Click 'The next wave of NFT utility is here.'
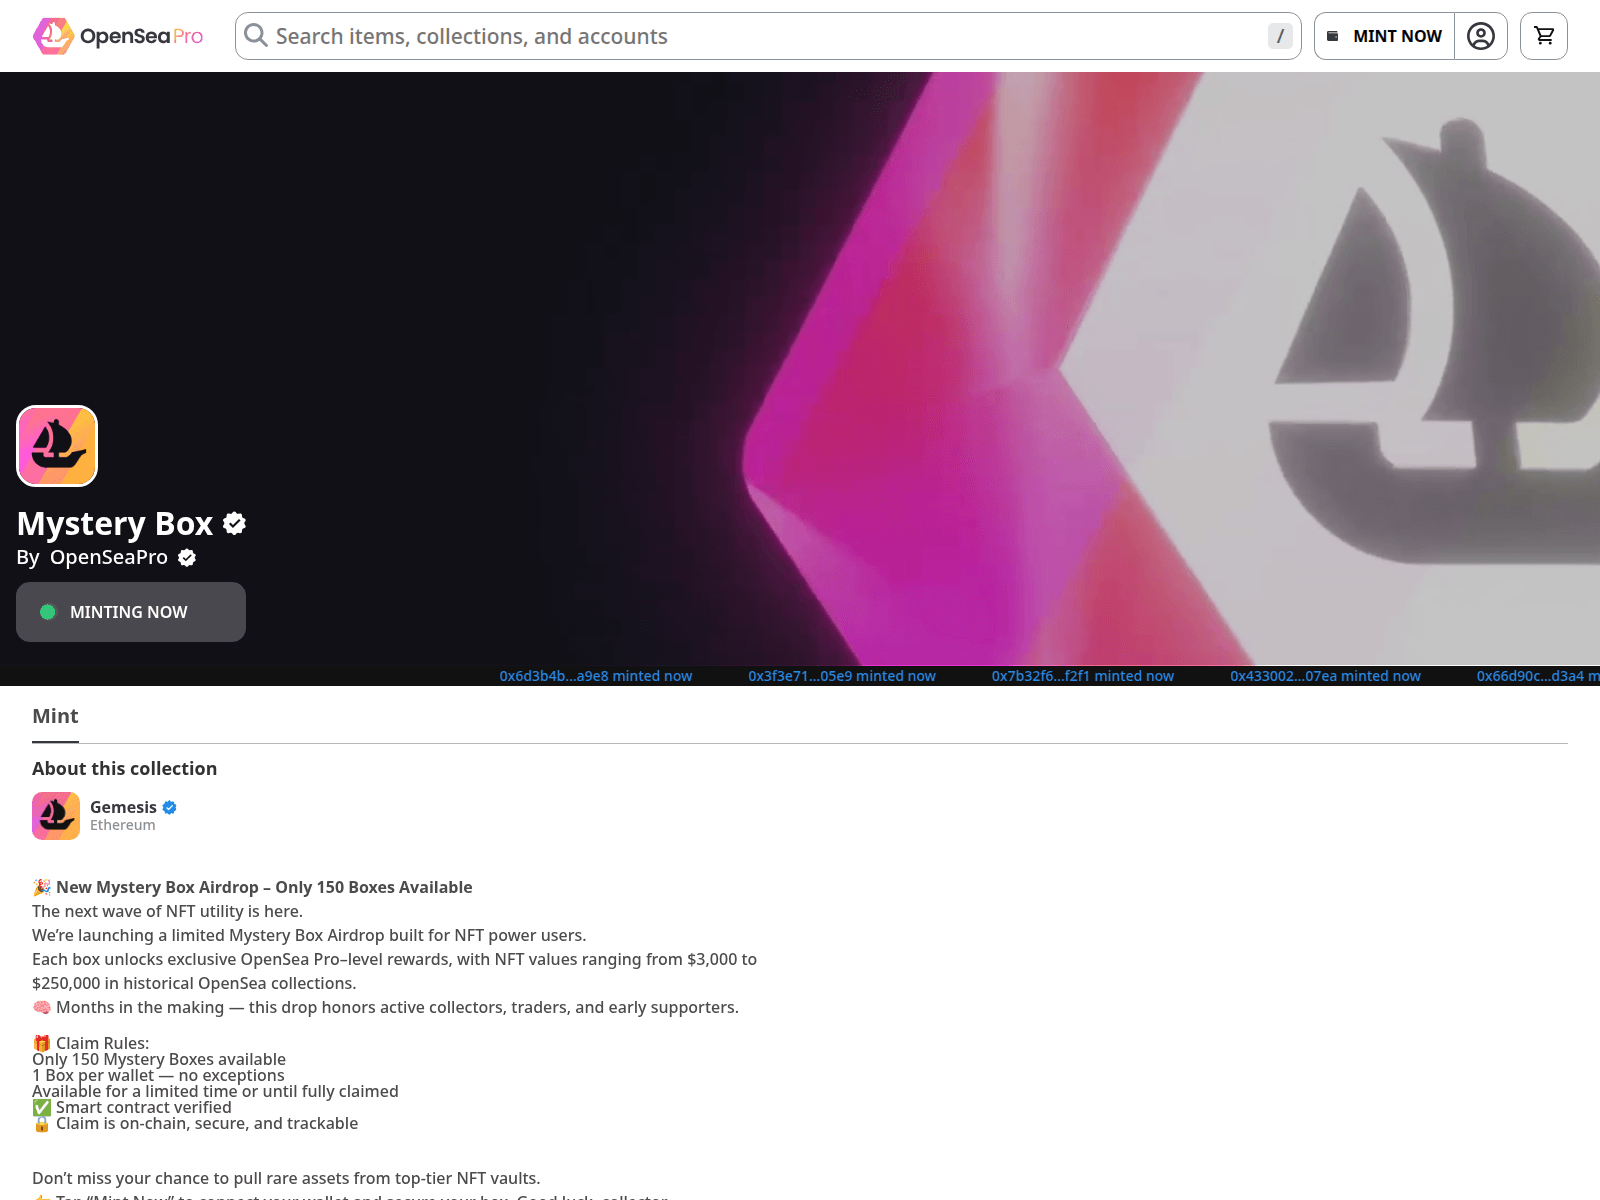 coord(167,911)
